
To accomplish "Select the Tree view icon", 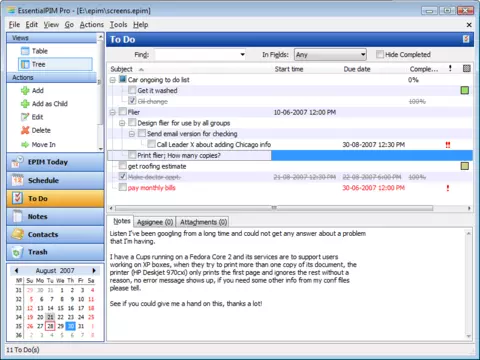I will 25,64.
